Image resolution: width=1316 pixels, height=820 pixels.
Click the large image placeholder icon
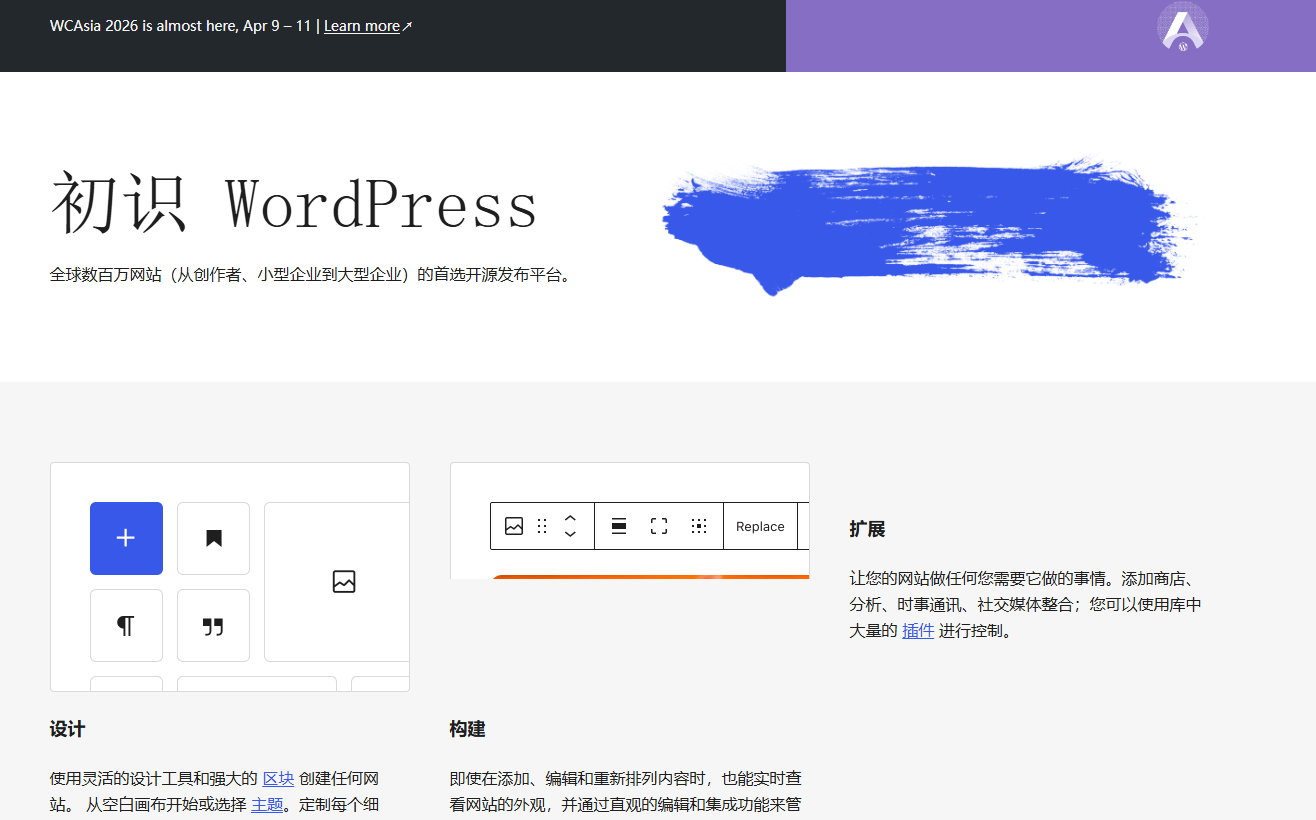click(x=344, y=581)
